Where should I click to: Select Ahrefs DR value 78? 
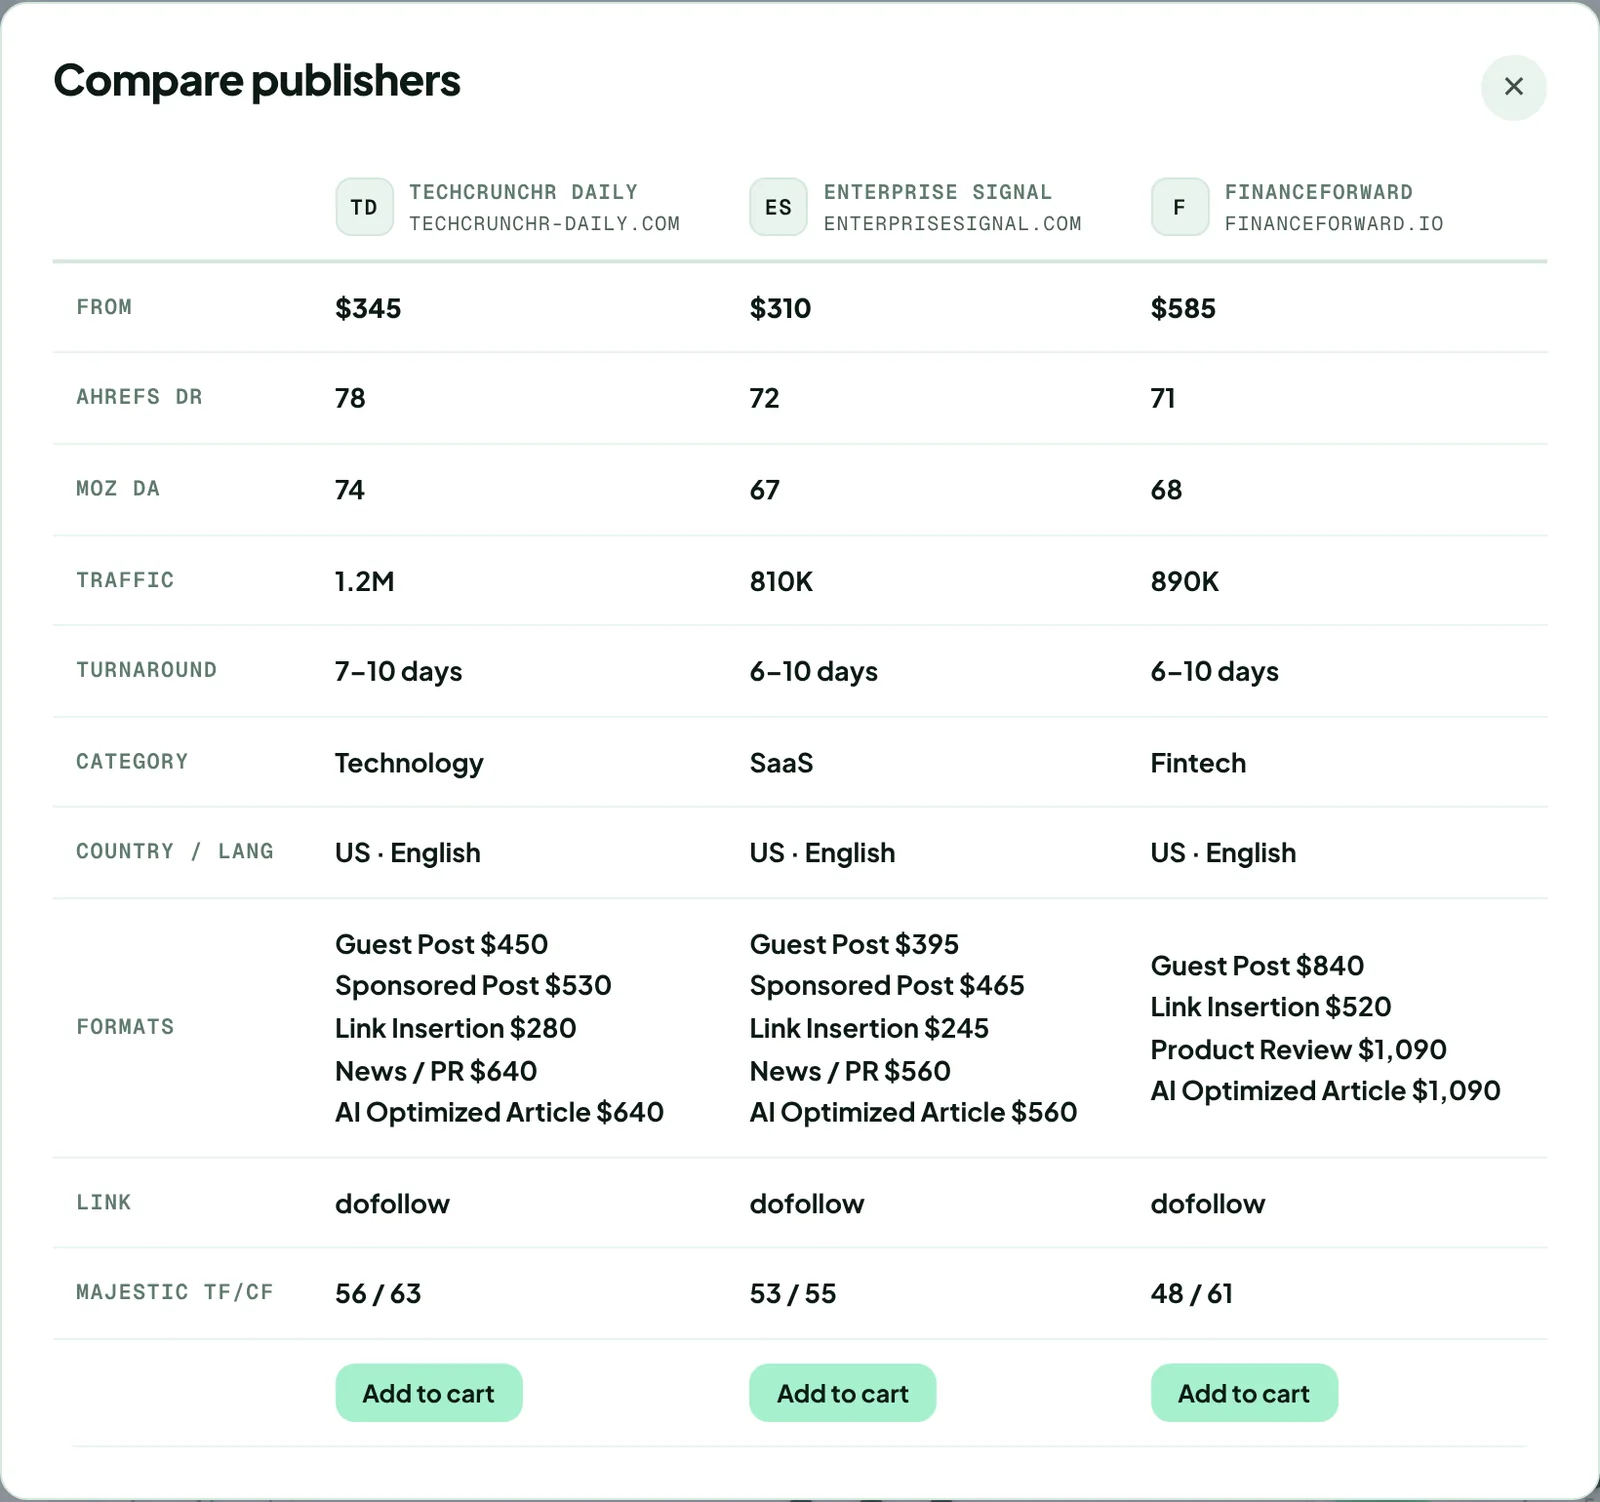point(350,398)
